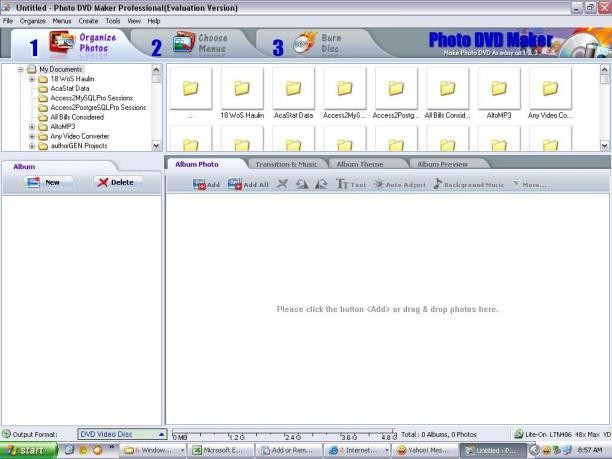Click the Lite-On drive icon in status bar
Viewport: 612px width, 459px height.
click(x=518, y=434)
